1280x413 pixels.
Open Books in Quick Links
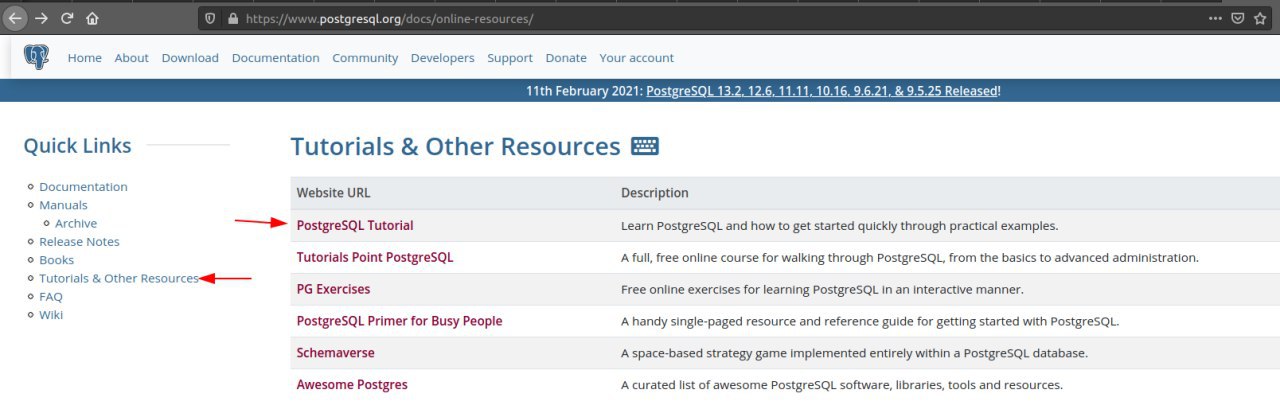point(57,260)
